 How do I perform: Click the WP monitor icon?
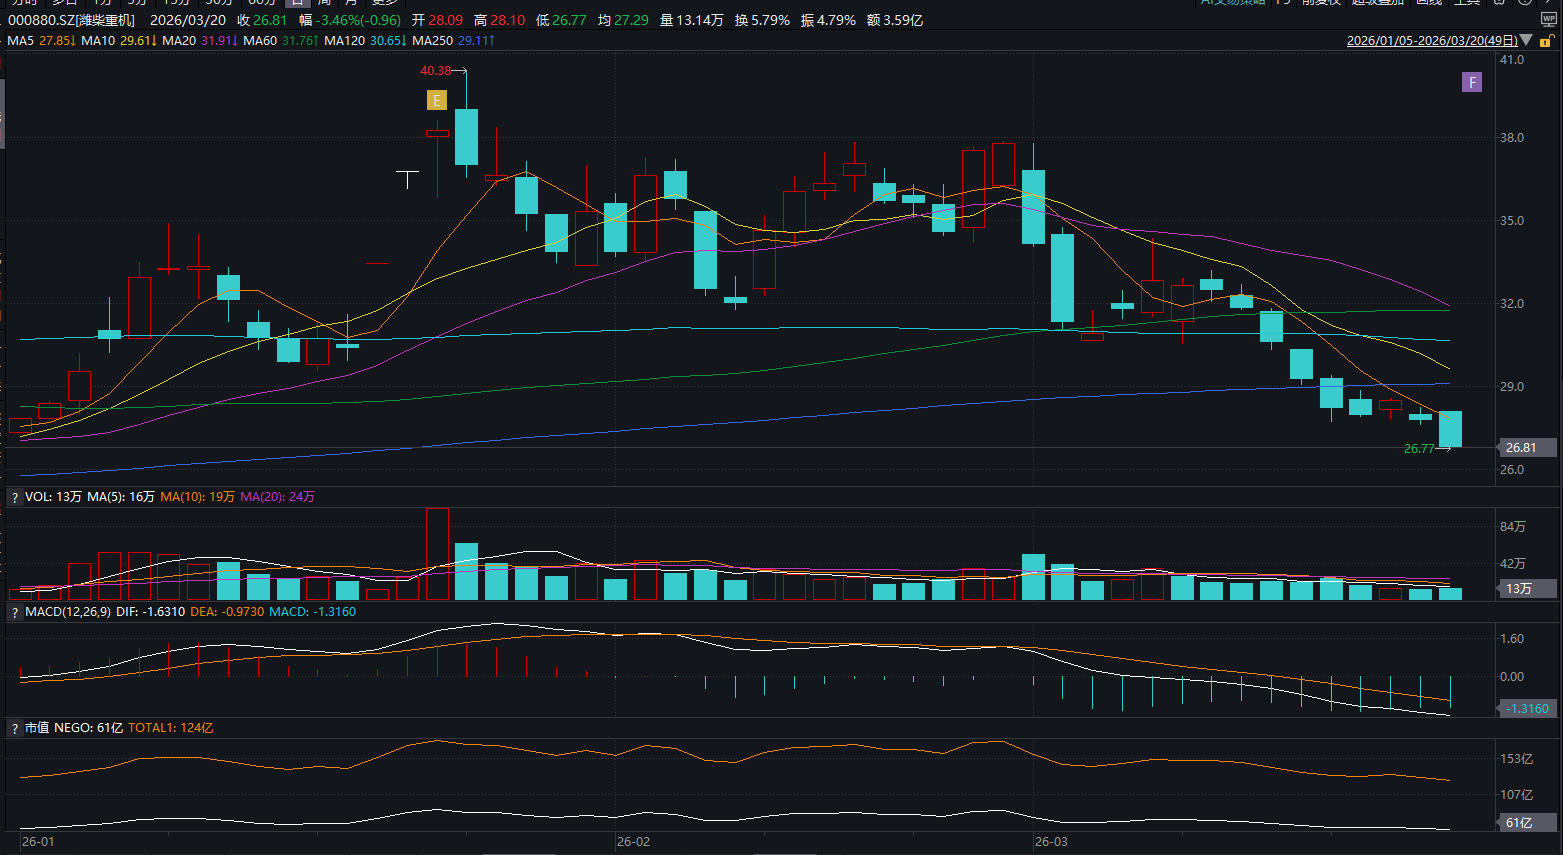[1549, 20]
